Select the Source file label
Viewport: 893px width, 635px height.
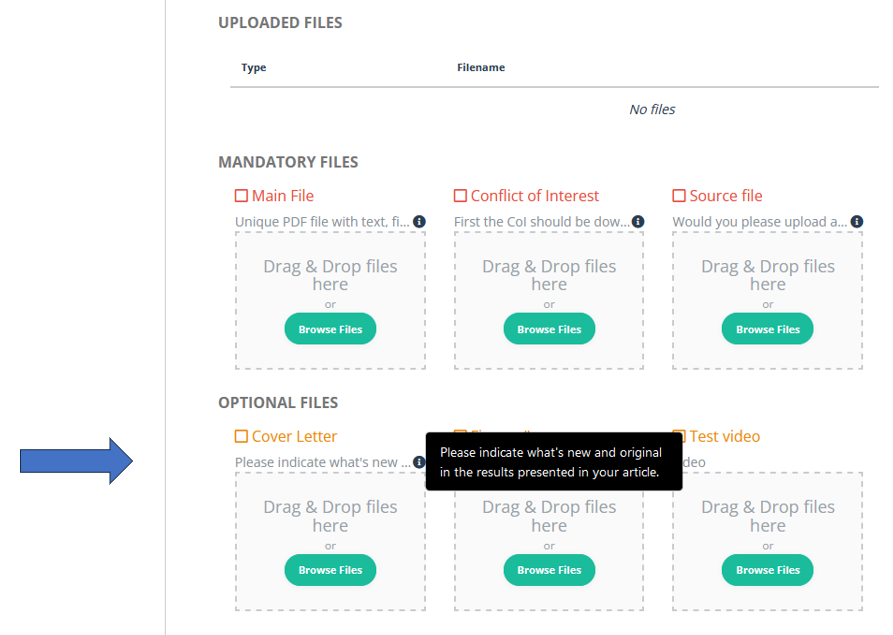(726, 196)
